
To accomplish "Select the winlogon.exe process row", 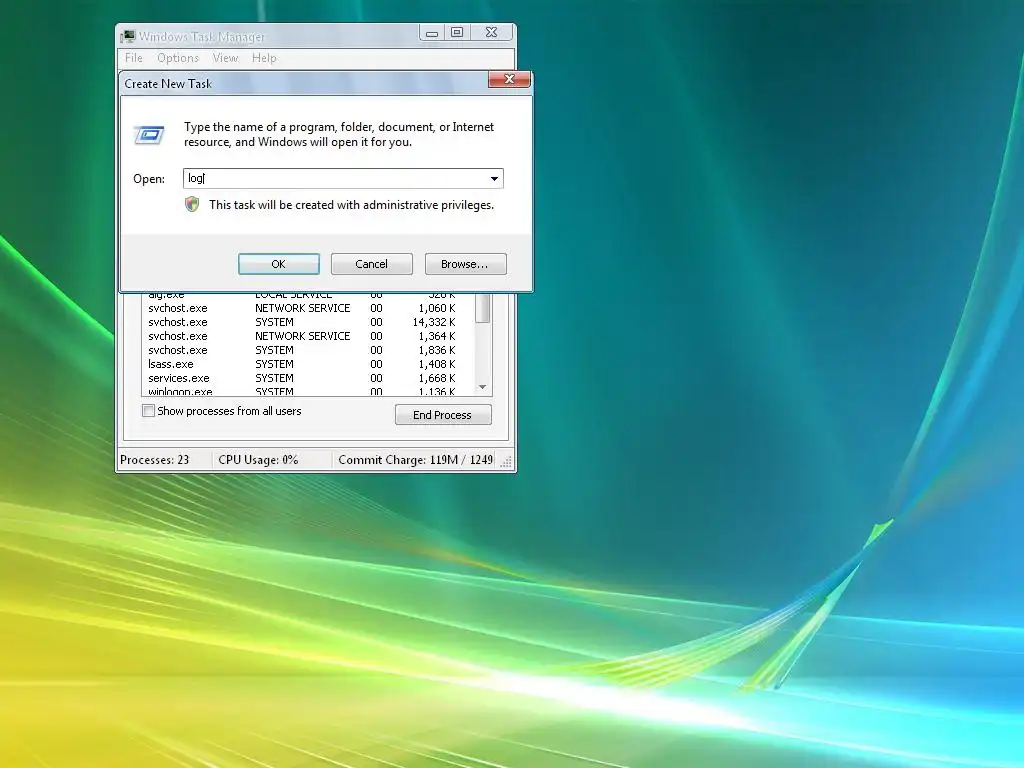I will point(308,391).
